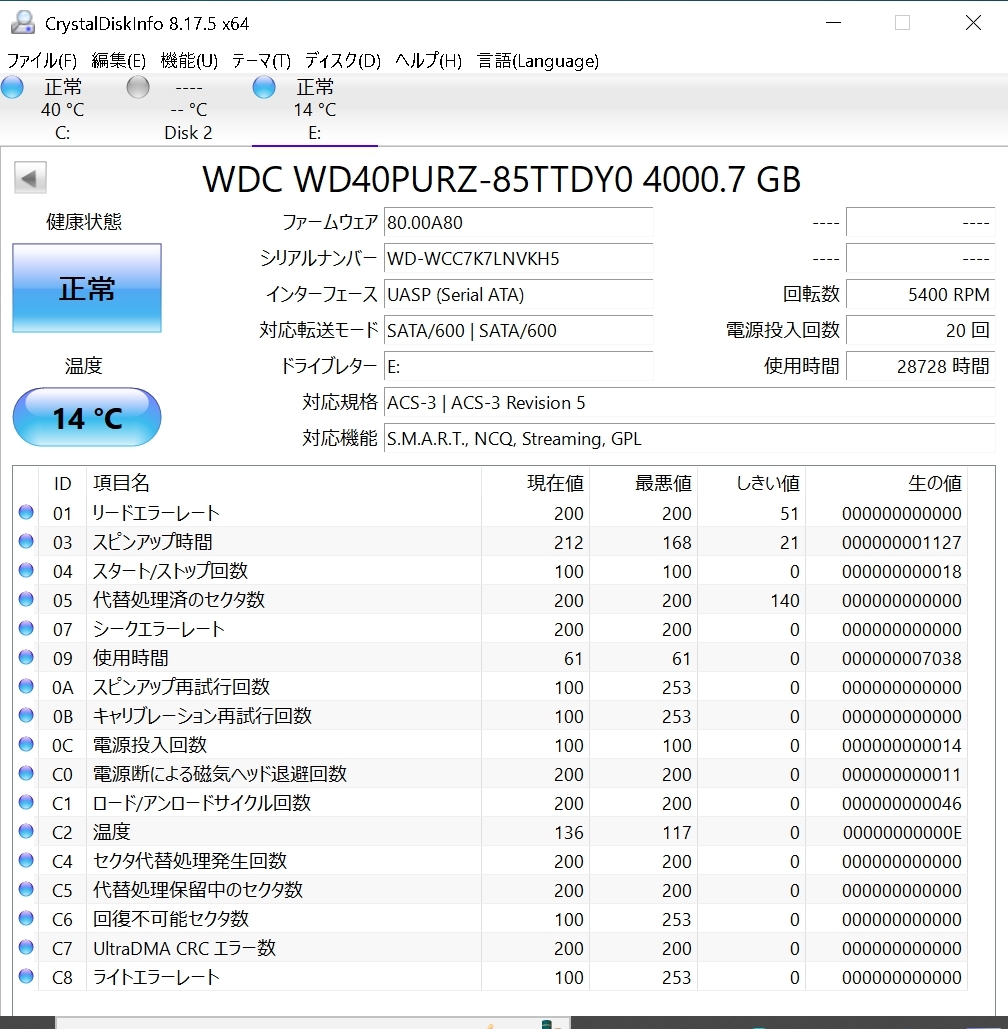
Task: Switch to the Disk 2 tab label
Action: pyautogui.click(x=188, y=133)
